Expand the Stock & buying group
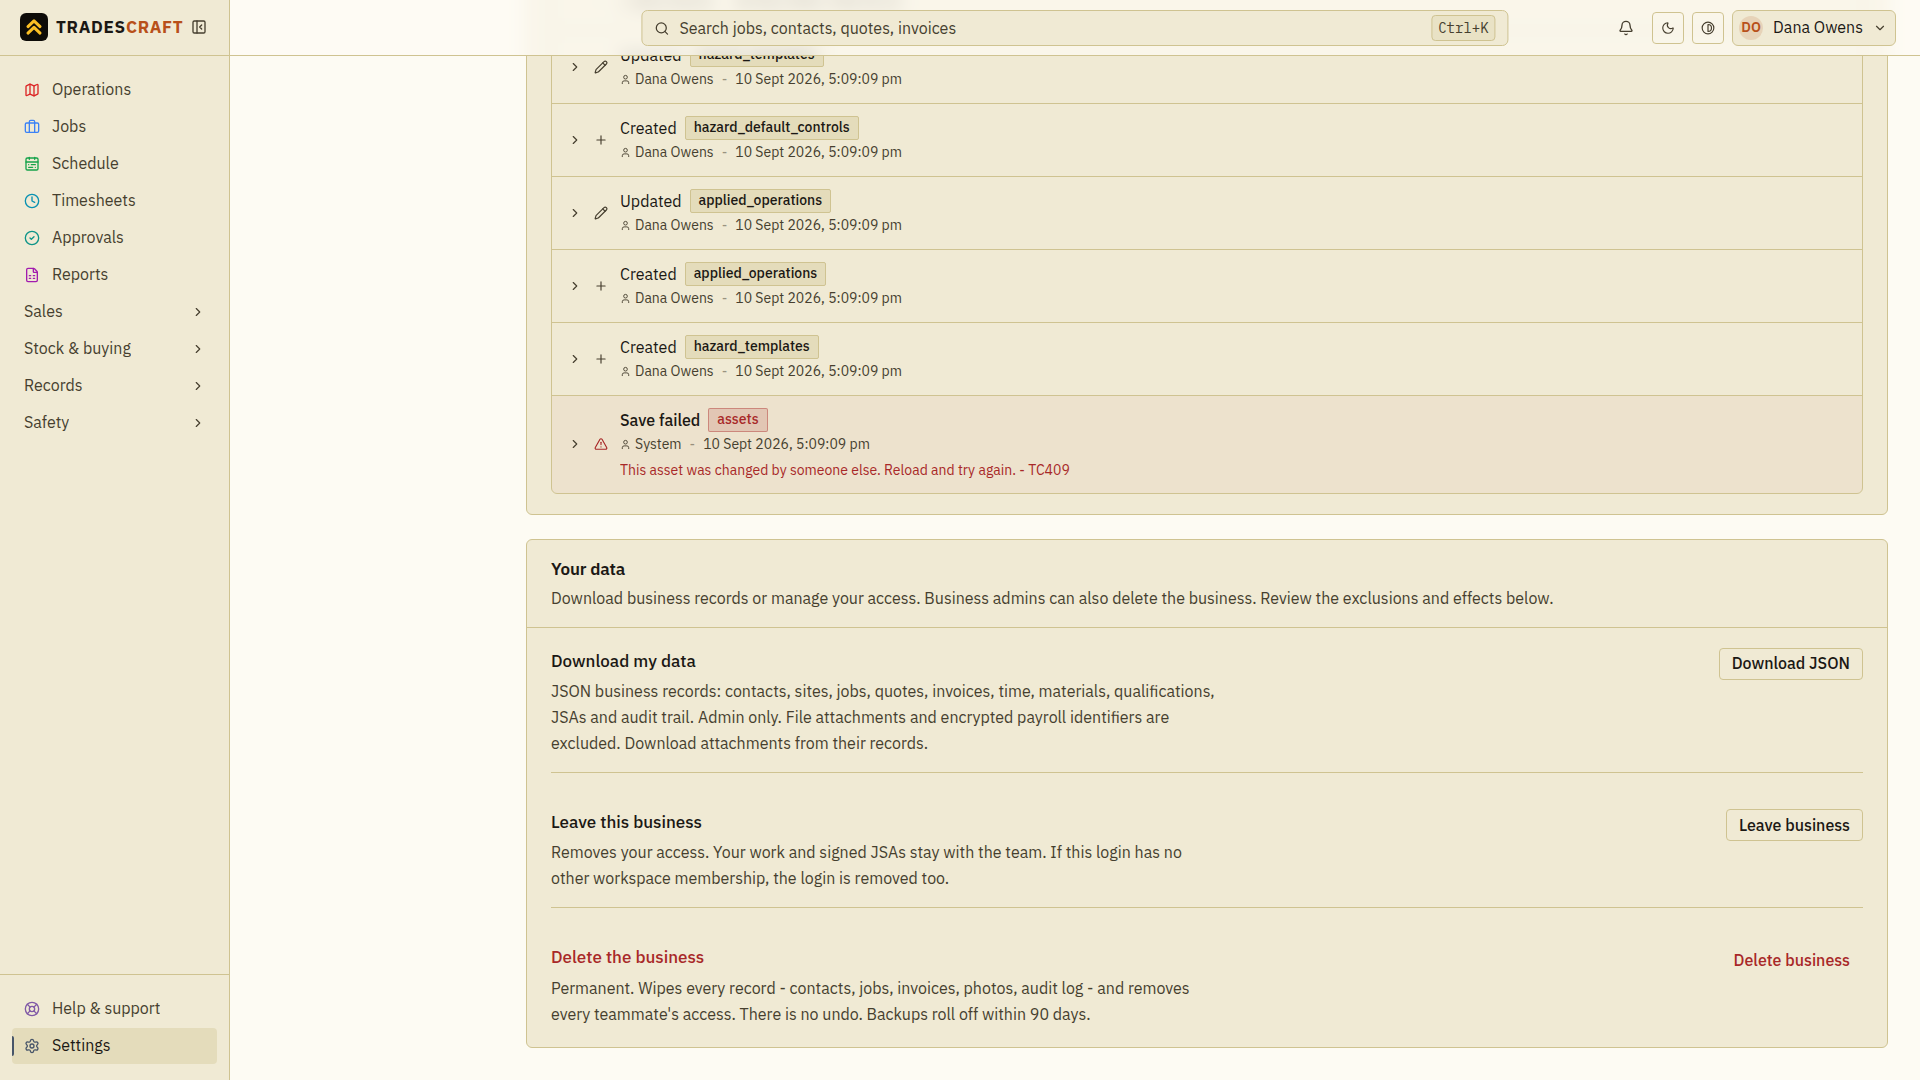 click(114, 348)
